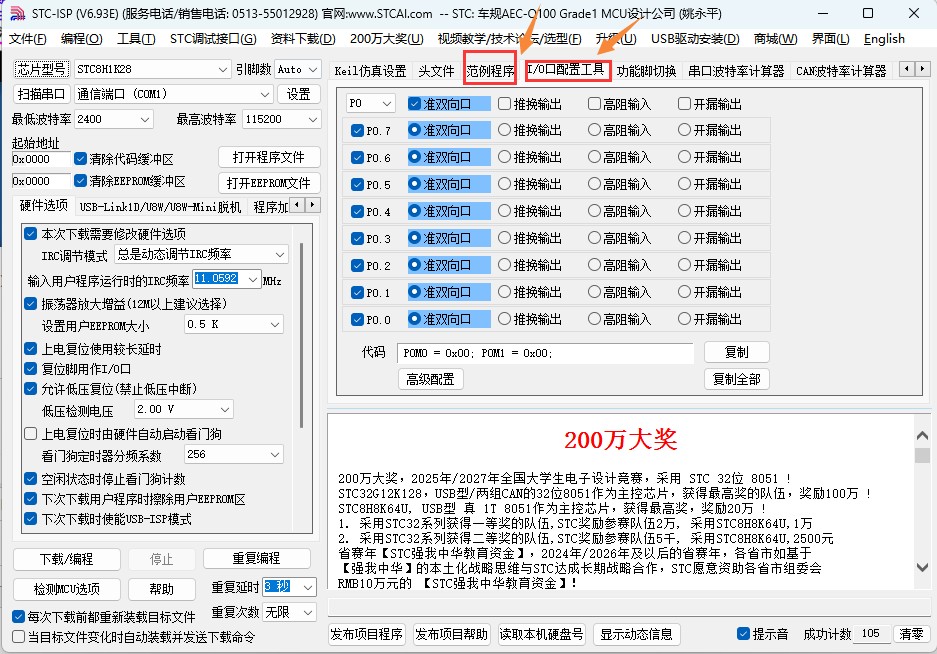937x654 pixels.
Task: Click the message panel scroll-up arrow
Action: 922,436
